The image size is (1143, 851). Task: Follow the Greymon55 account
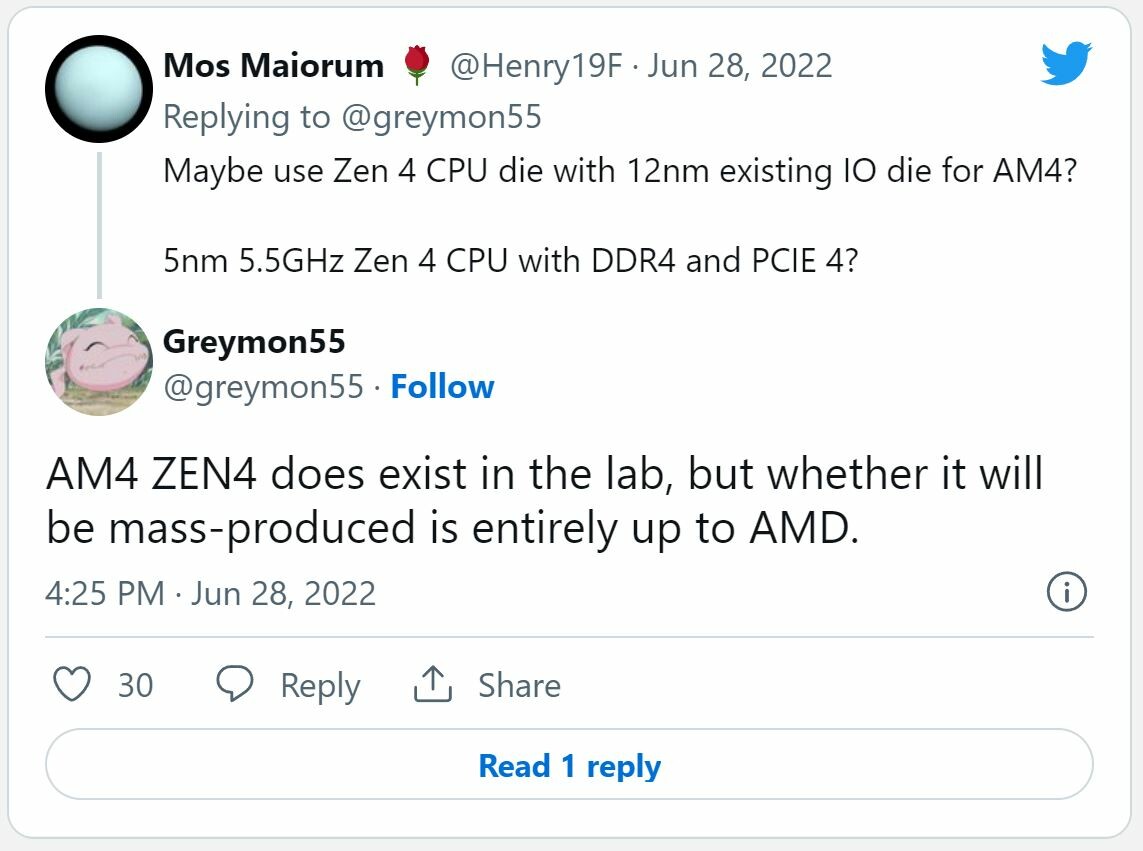pyautogui.click(x=442, y=387)
